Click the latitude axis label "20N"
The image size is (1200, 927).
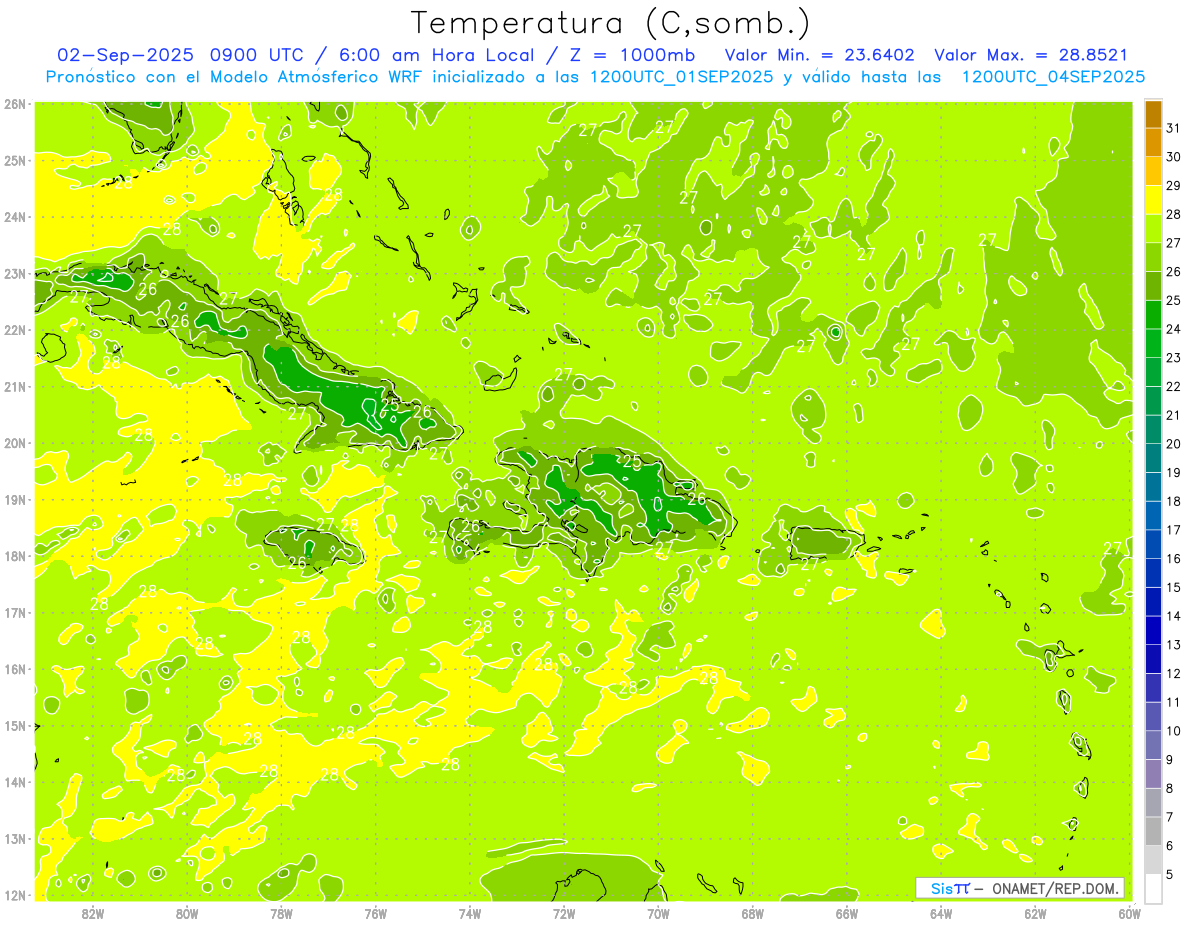click(x=15, y=443)
